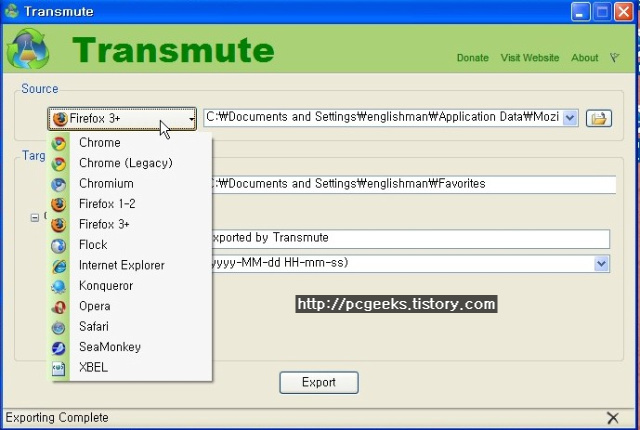This screenshot has width=640, height=430.
Task: Dismiss the Exporting Complete status message
Action: click(613, 418)
